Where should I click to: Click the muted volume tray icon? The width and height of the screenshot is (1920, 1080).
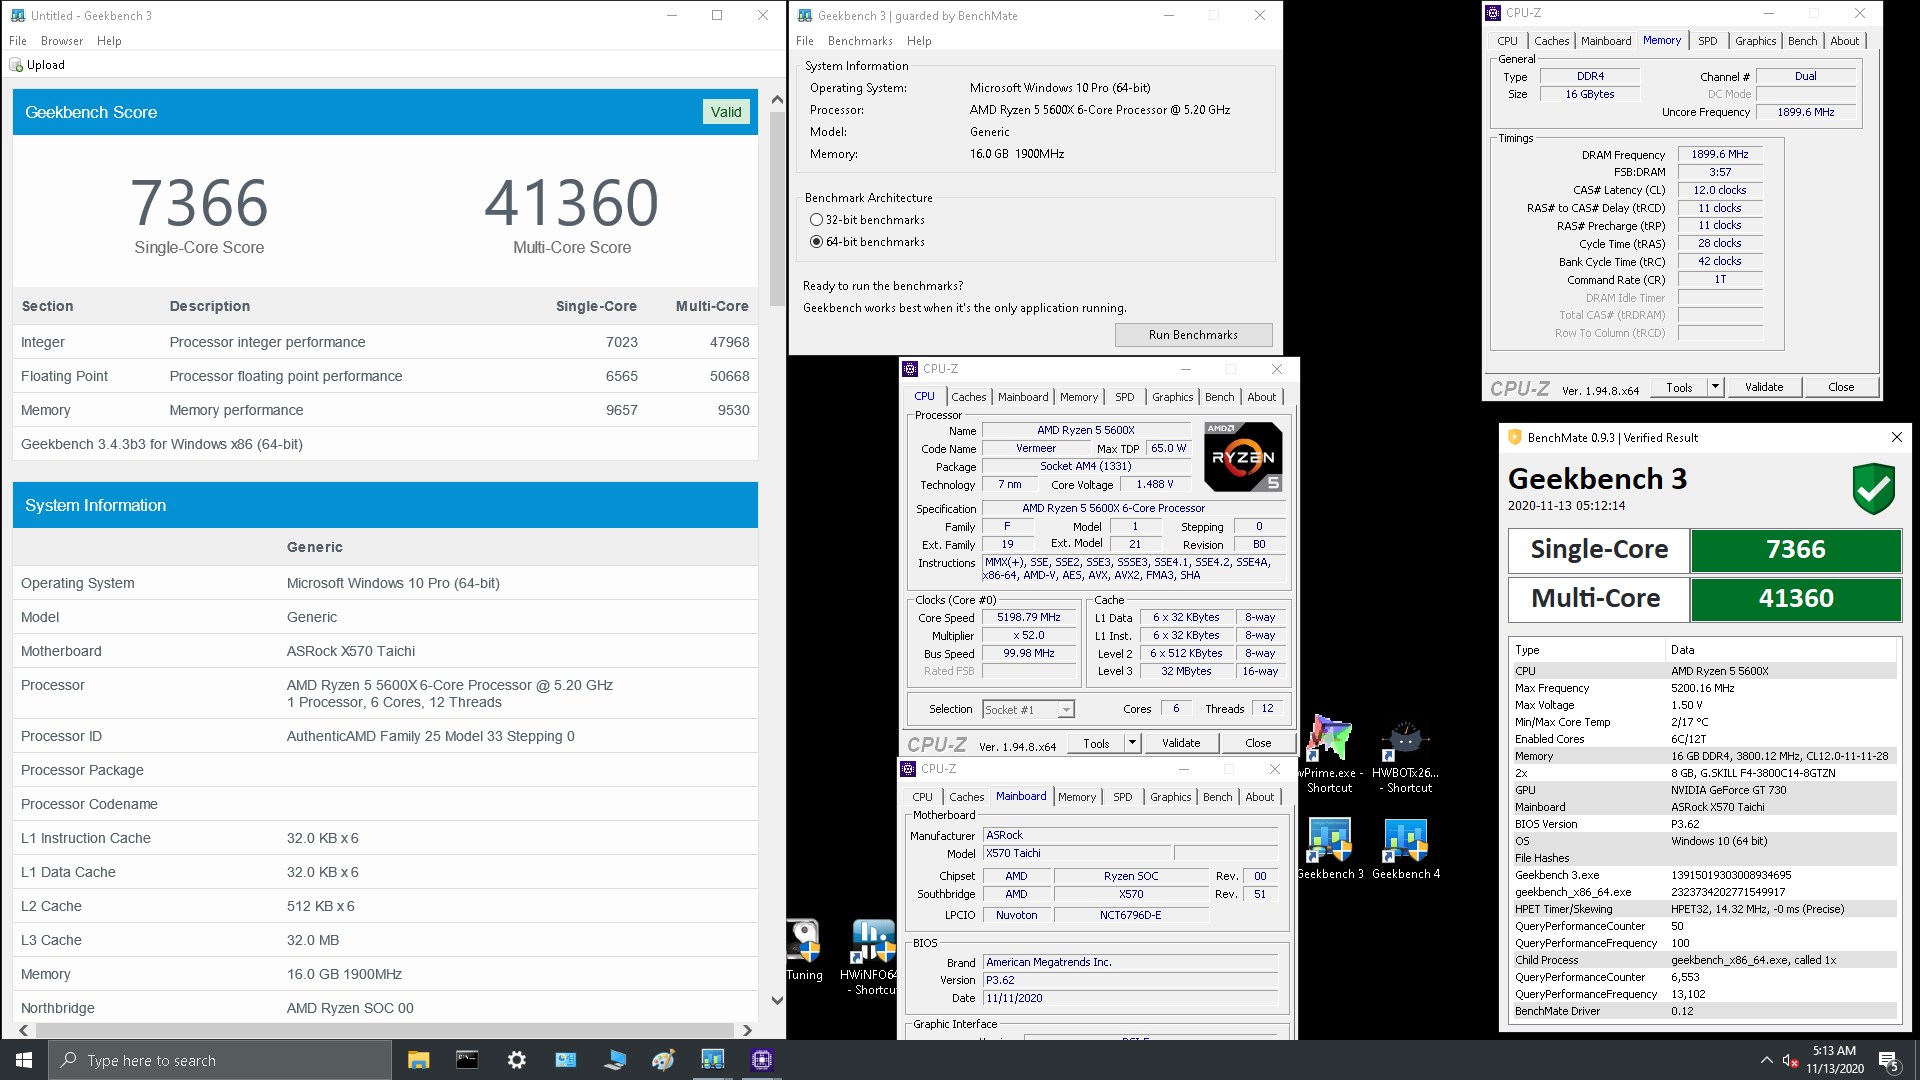pos(1790,1060)
